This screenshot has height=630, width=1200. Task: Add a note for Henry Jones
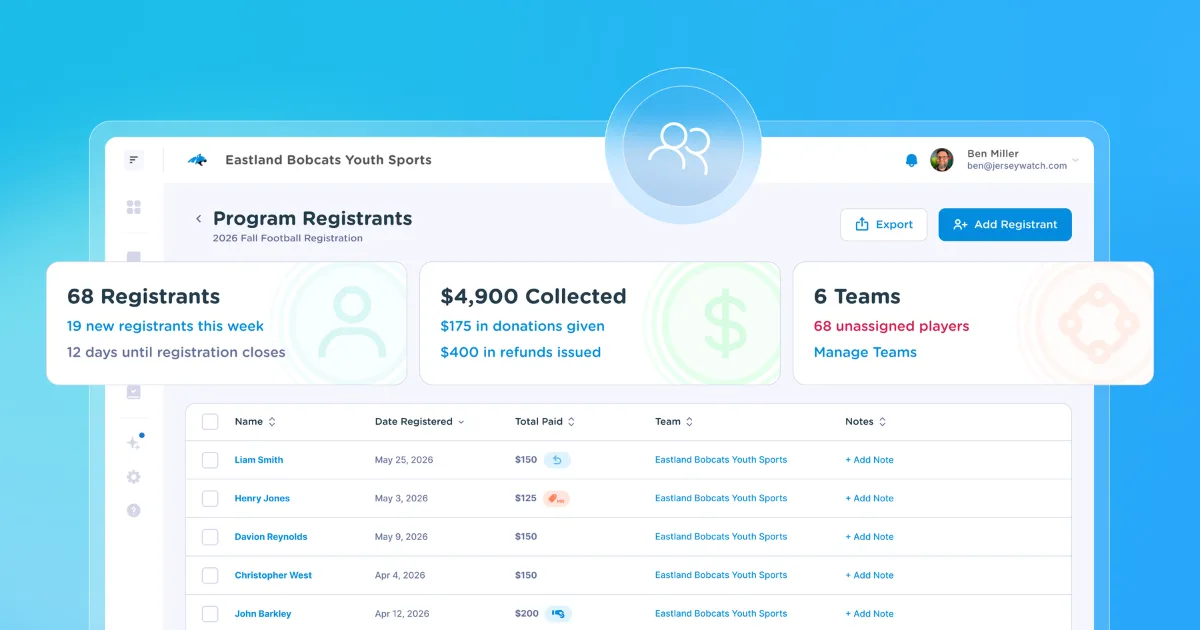click(869, 498)
